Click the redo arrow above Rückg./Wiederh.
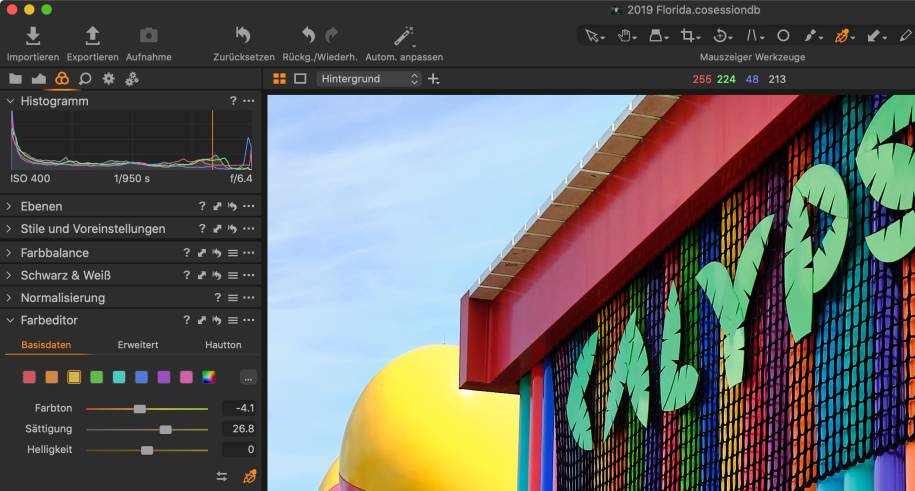The height and width of the screenshot is (491, 915). (331, 36)
